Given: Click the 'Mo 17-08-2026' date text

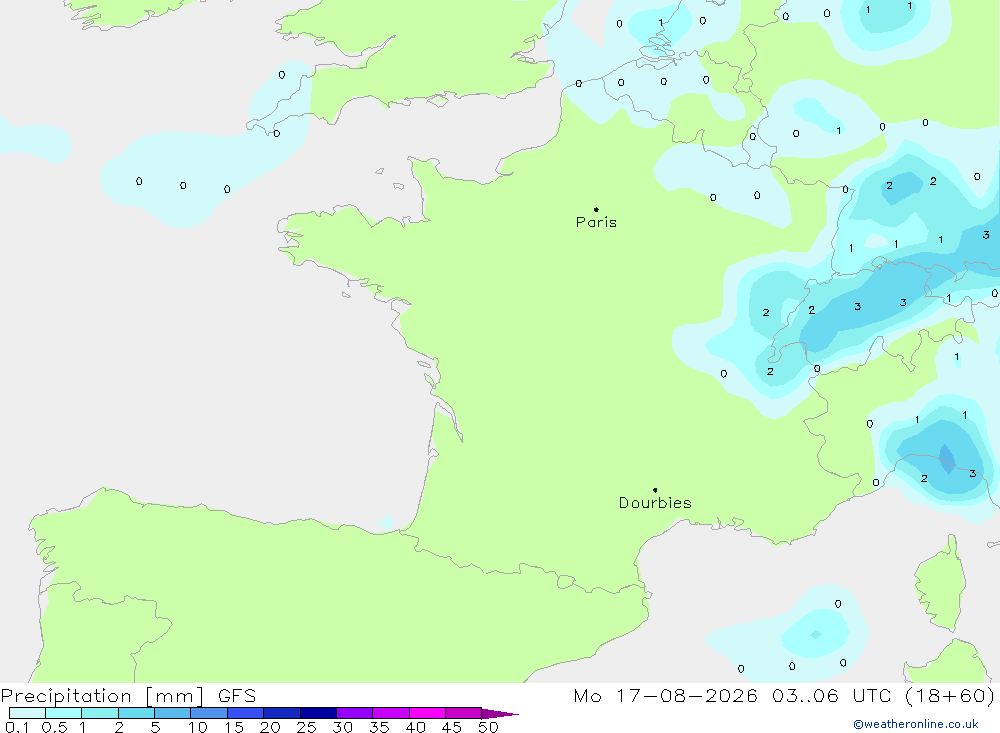Looking at the screenshot, I should 665,696.
